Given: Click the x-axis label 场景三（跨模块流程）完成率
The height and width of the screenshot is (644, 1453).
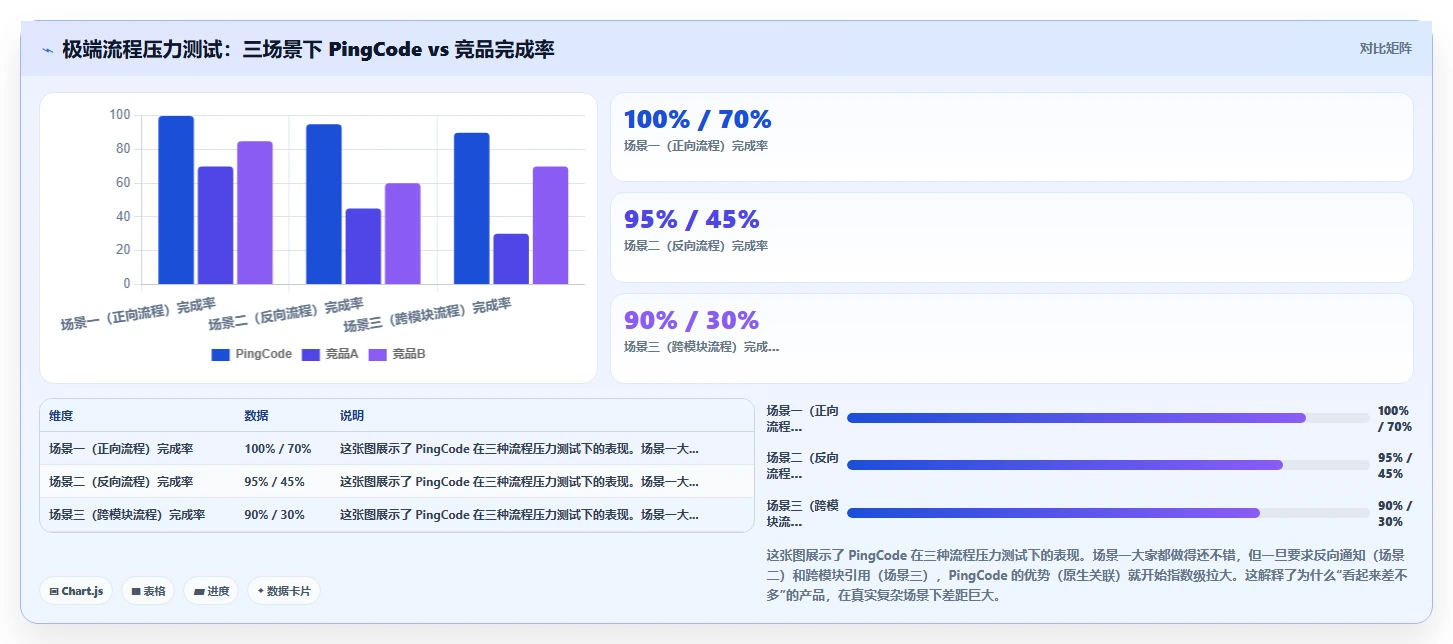Looking at the screenshot, I should 428,313.
